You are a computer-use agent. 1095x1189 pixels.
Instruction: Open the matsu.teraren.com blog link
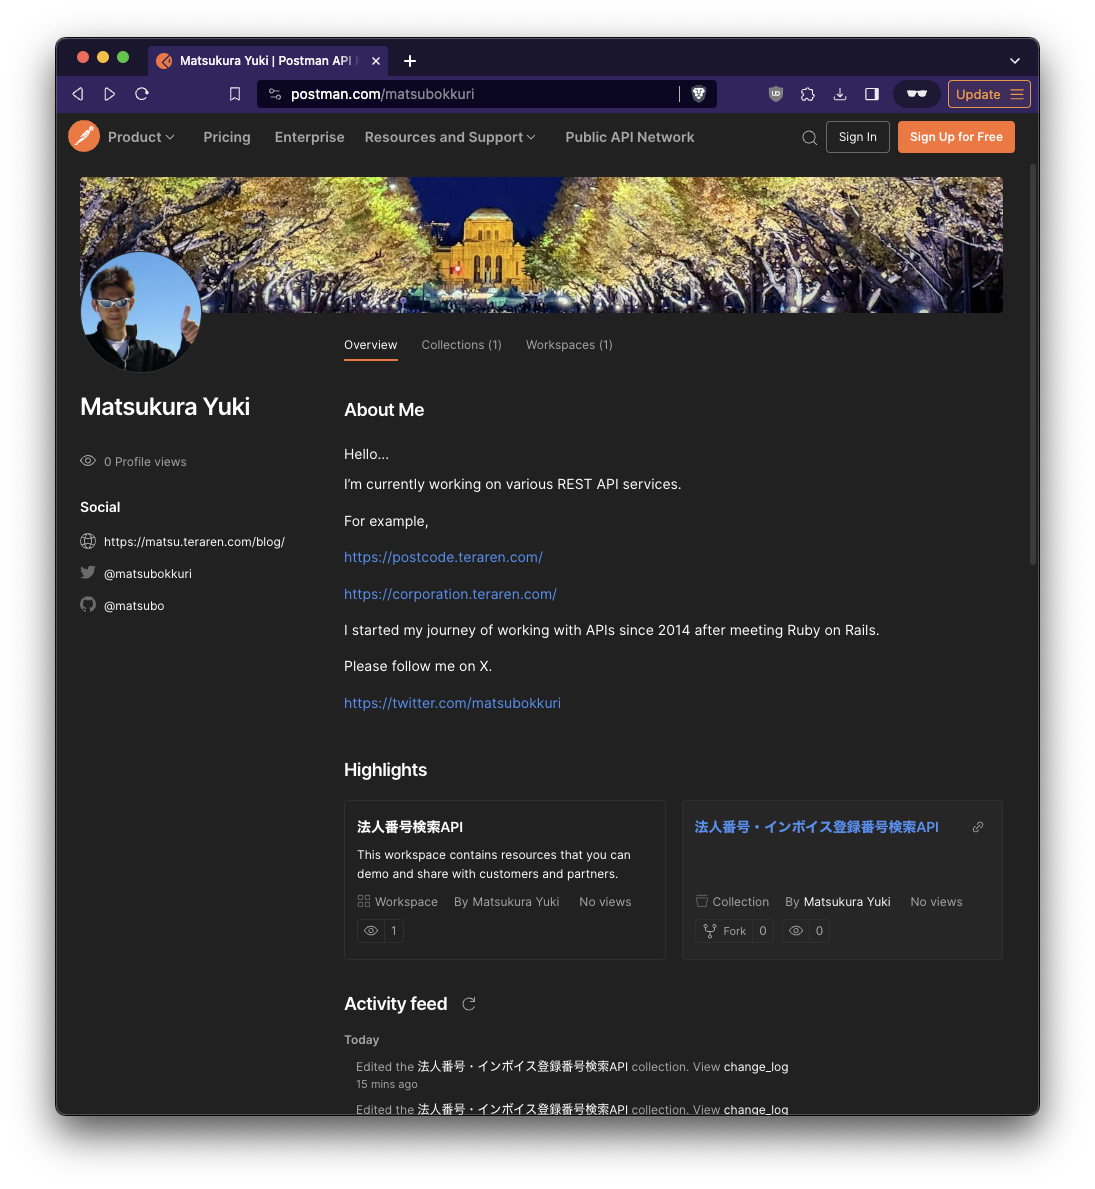[194, 541]
